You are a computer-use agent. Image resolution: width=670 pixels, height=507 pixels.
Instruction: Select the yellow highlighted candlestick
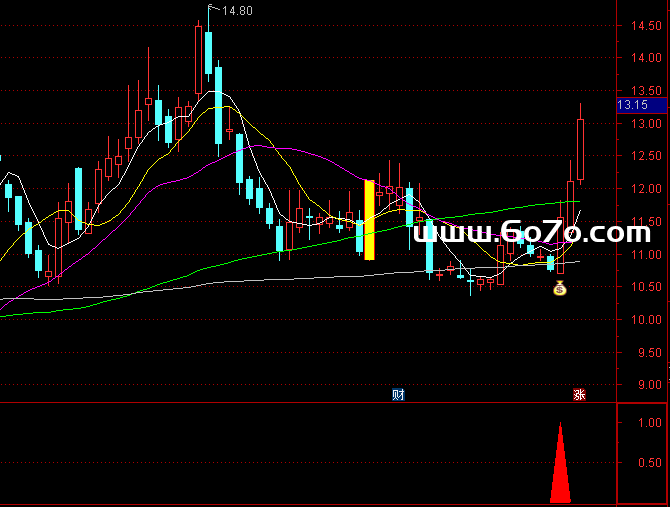click(369, 220)
